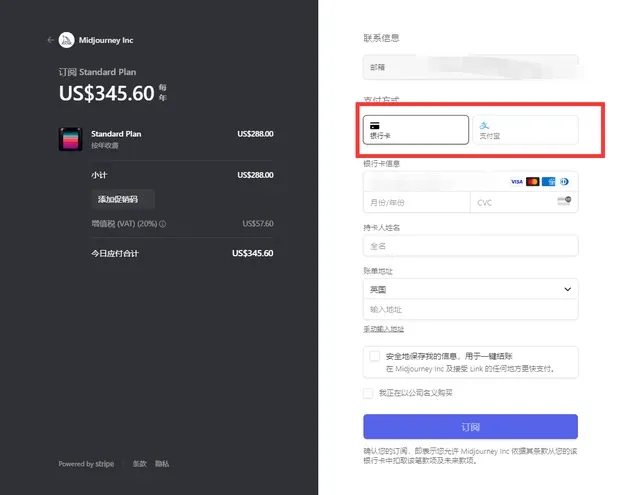Click the Standard Plan product thumbnail
The width and height of the screenshot is (640, 495).
coord(70,139)
